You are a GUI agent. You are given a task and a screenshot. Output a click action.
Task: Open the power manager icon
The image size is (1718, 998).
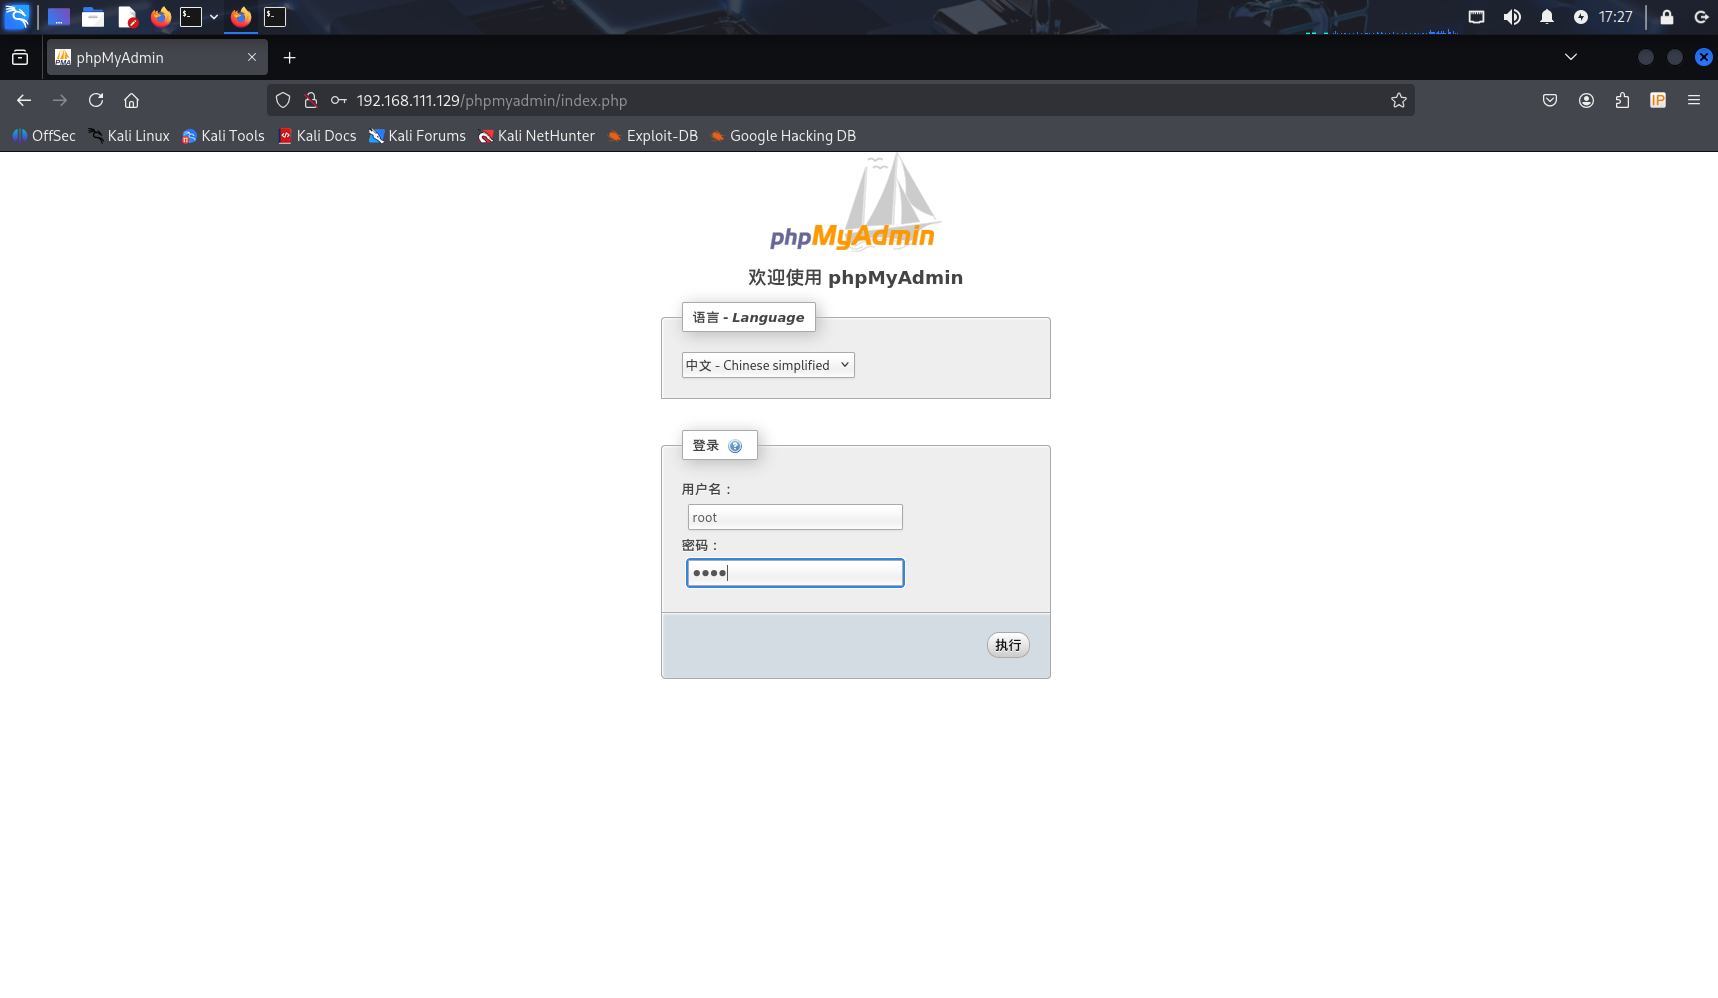[x=1581, y=17]
